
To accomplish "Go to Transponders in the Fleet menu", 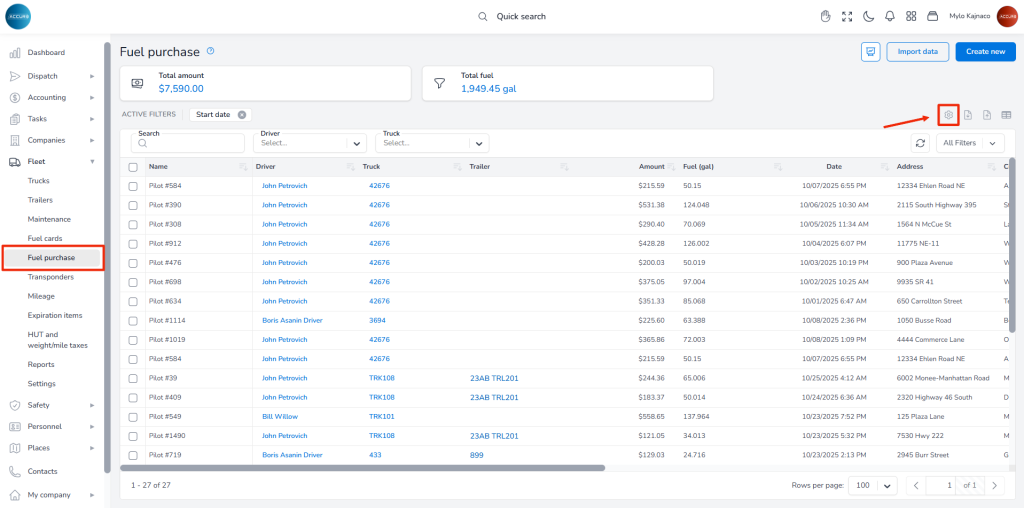I will (x=51, y=277).
